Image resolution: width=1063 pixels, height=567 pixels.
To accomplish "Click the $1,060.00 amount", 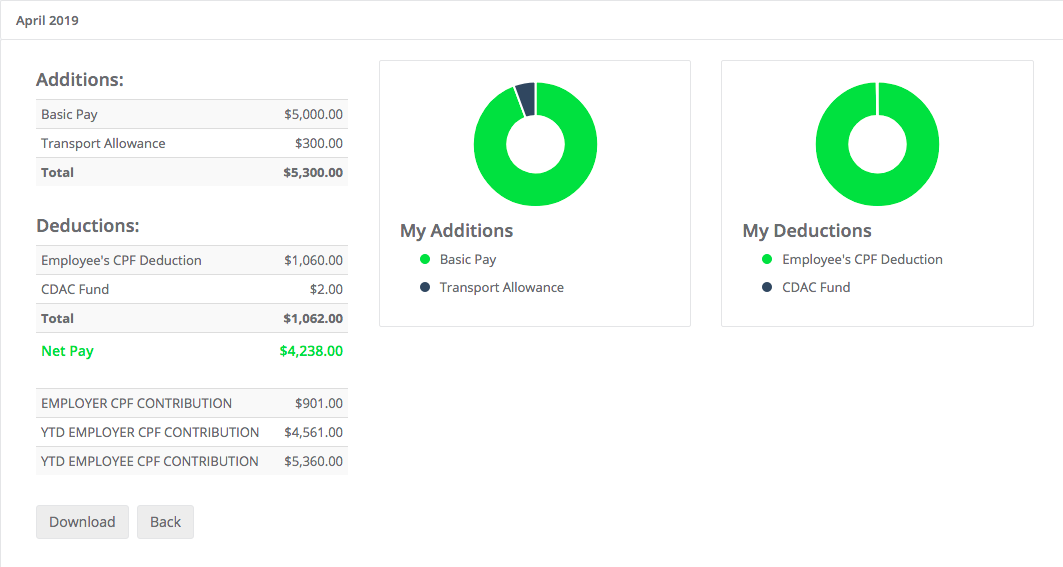I will [x=313, y=260].
